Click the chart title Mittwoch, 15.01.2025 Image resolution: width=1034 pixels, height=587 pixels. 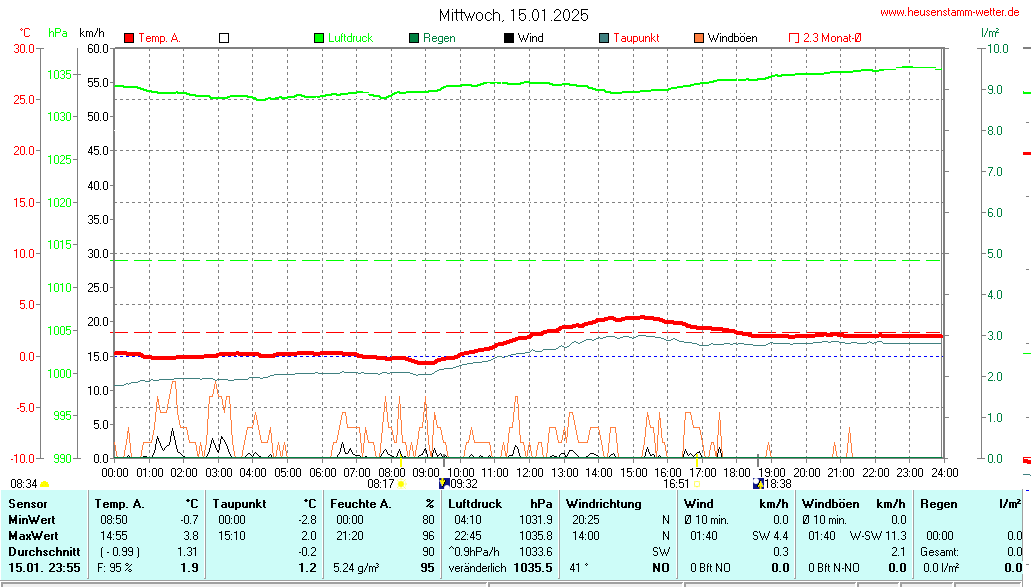[514, 15]
